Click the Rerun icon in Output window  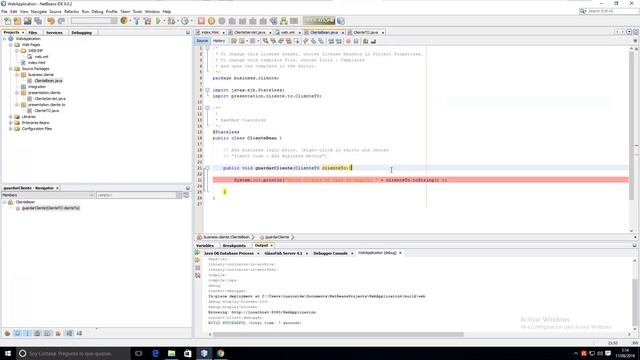[198, 253]
